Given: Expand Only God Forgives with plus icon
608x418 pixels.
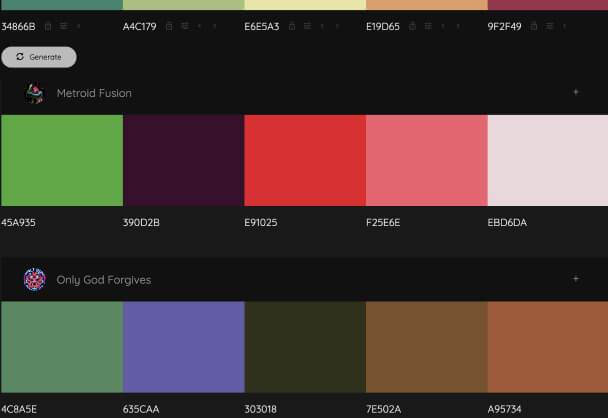Looking at the screenshot, I should tap(575, 279).
